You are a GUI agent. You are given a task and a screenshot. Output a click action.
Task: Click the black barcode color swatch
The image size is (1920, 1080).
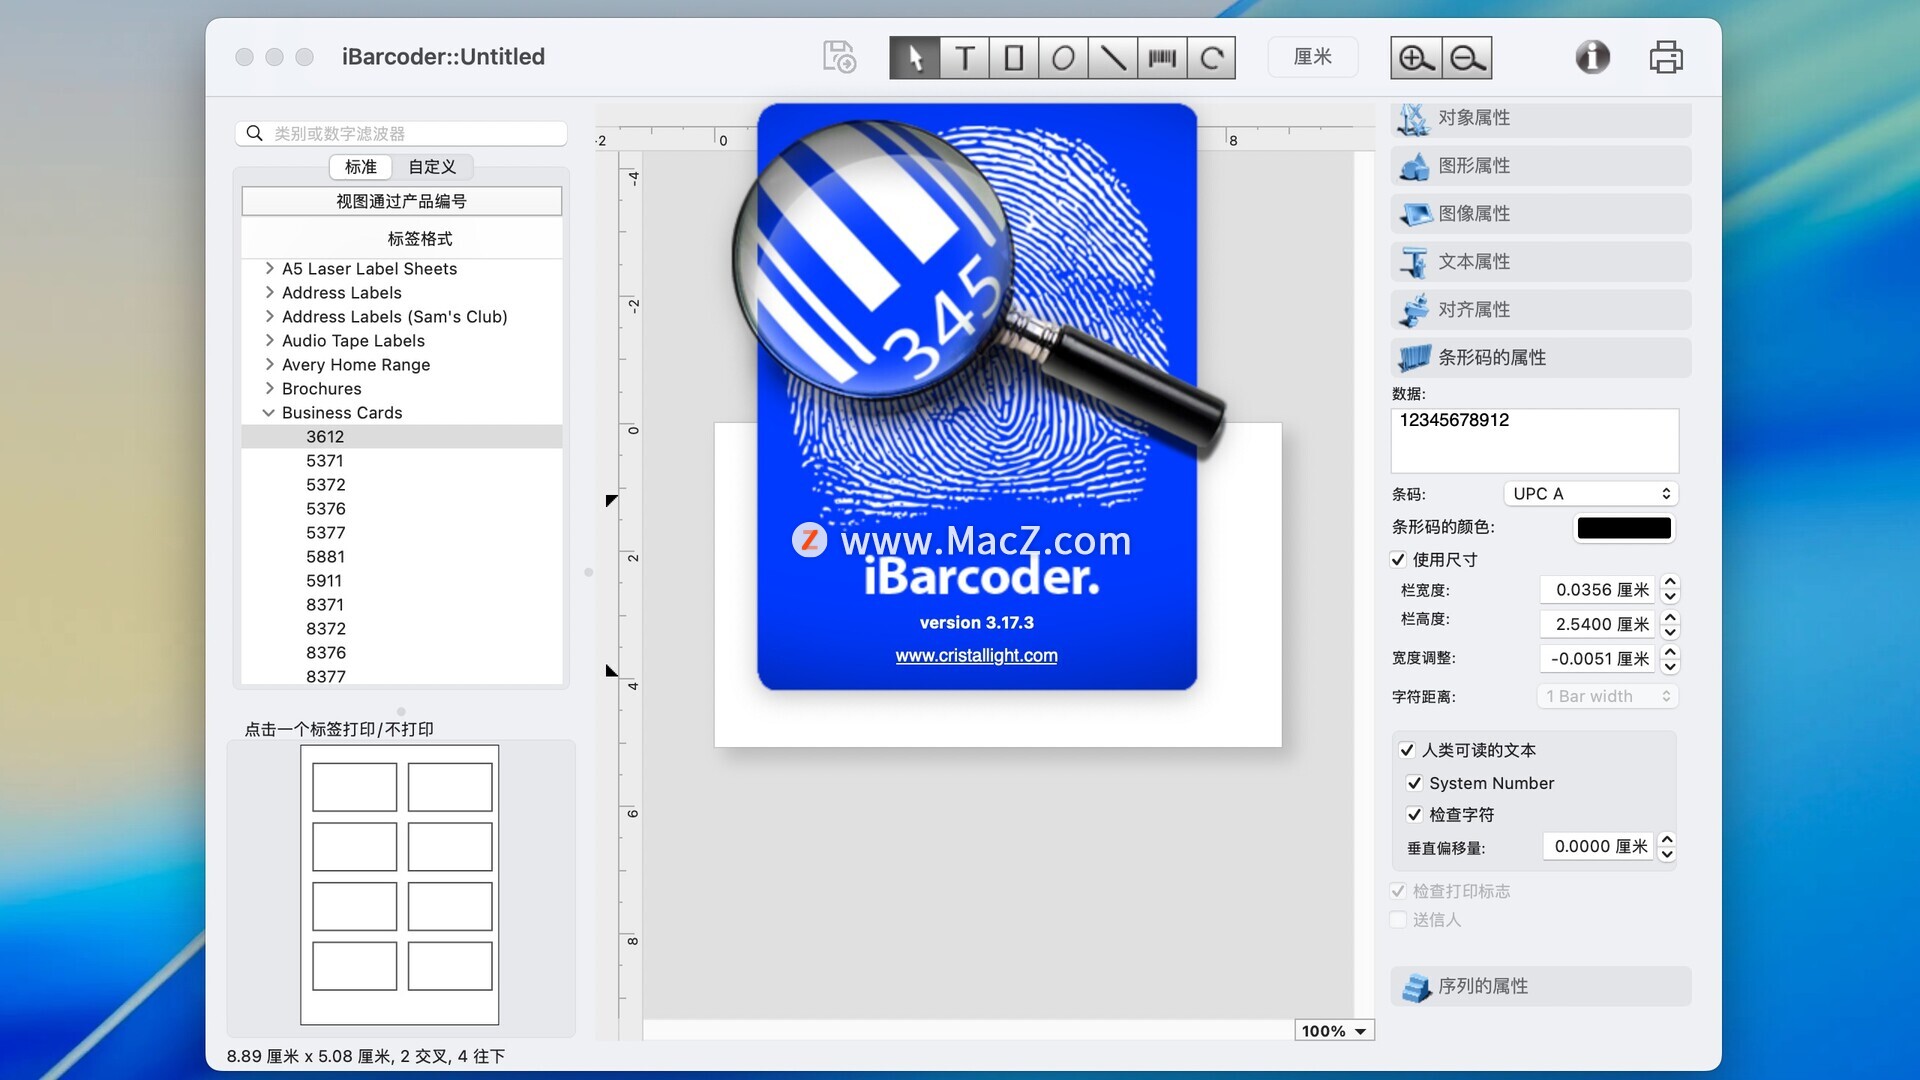tap(1623, 528)
